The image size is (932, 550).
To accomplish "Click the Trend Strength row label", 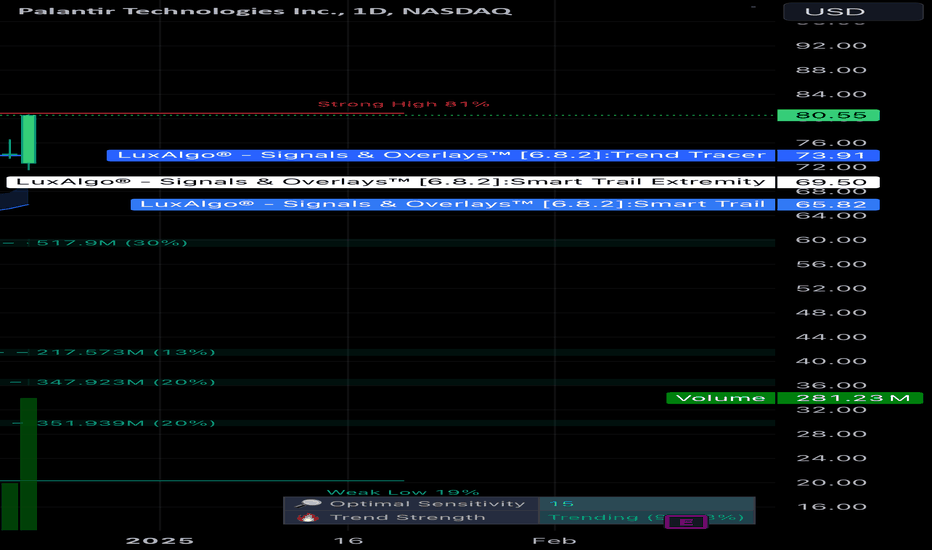I will (407, 517).
